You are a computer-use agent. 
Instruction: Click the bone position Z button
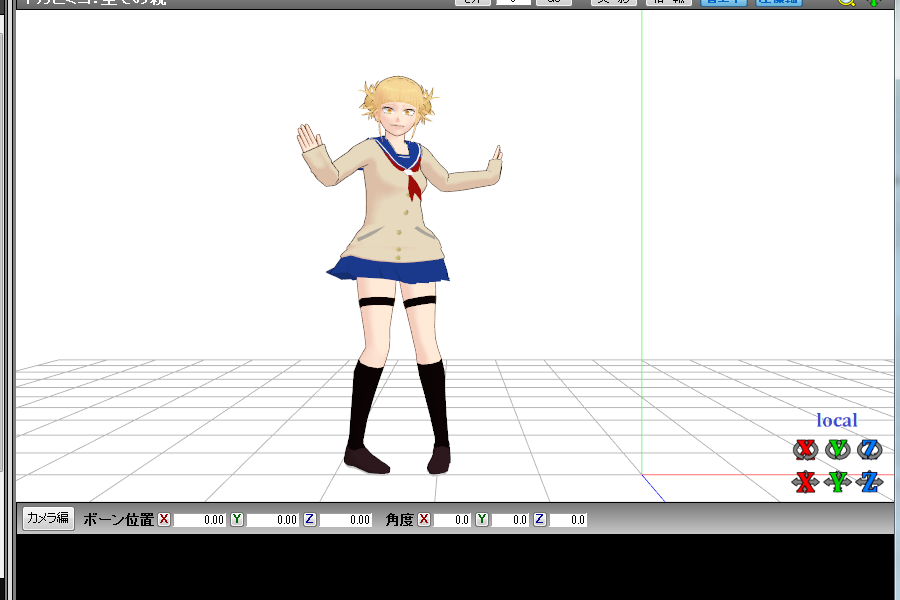(309, 519)
